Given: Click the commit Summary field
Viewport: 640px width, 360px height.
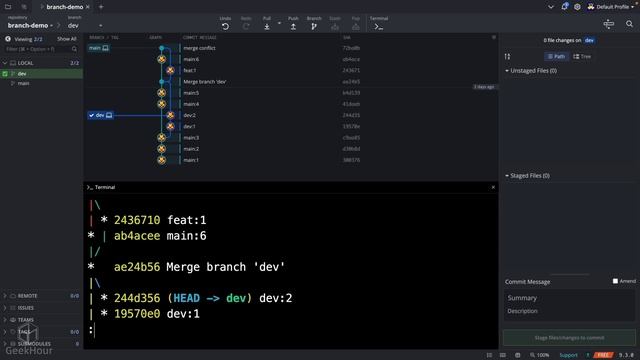Looking at the screenshot, I should point(569,298).
